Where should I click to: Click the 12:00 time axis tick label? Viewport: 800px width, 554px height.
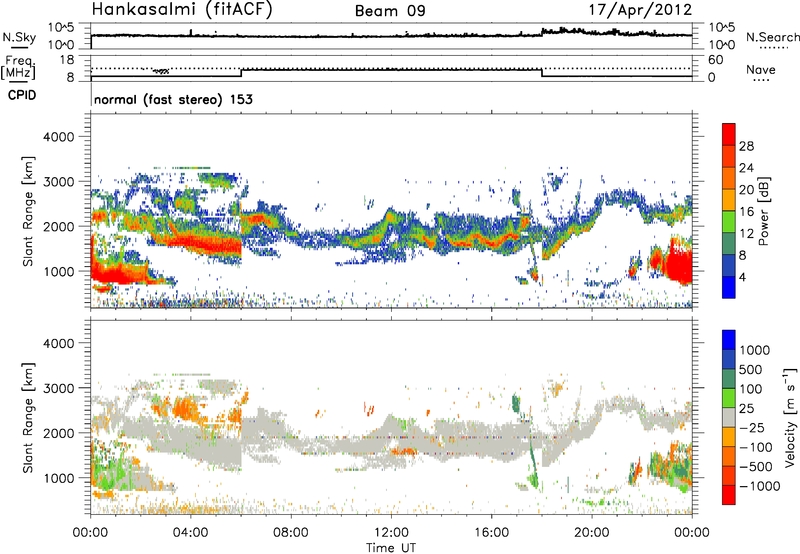tap(391, 533)
